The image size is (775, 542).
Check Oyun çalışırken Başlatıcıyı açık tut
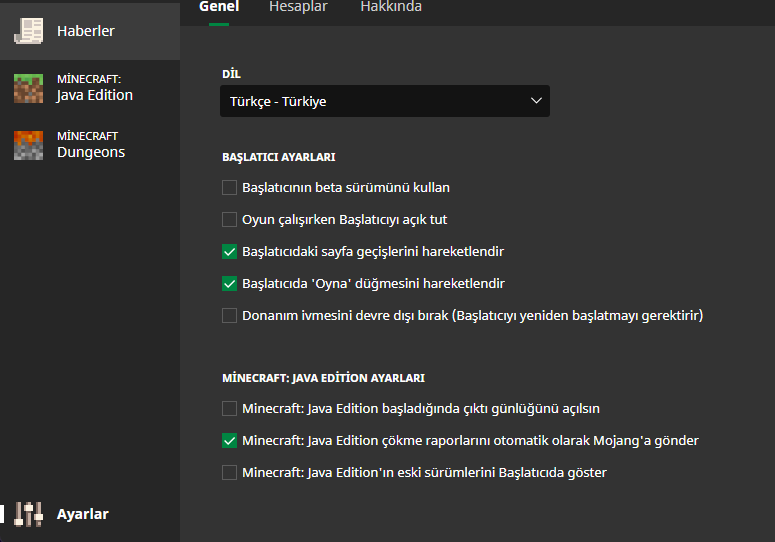230,219
